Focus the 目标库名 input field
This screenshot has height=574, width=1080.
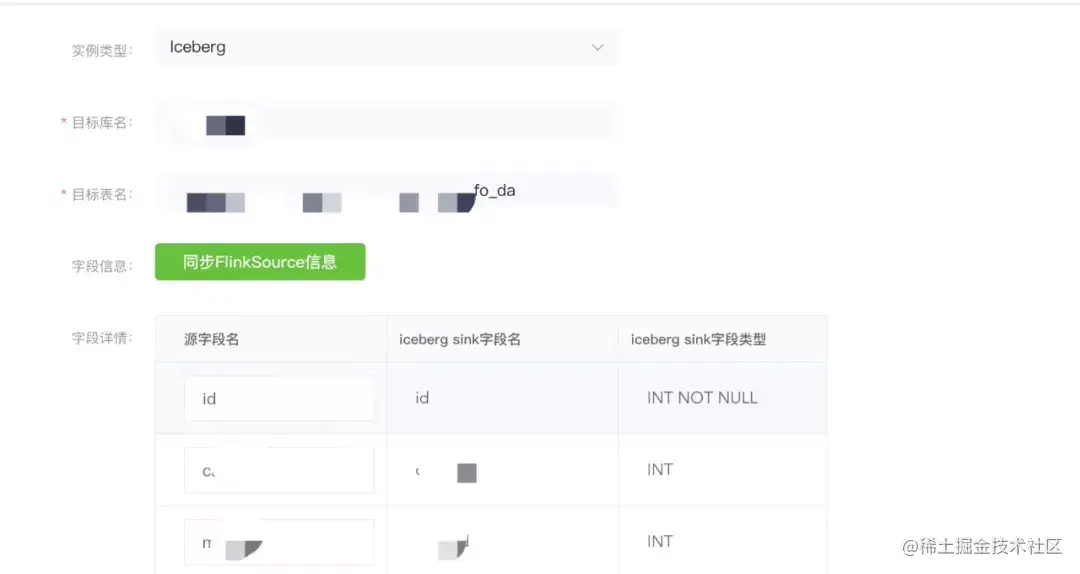tap(386, 123)
